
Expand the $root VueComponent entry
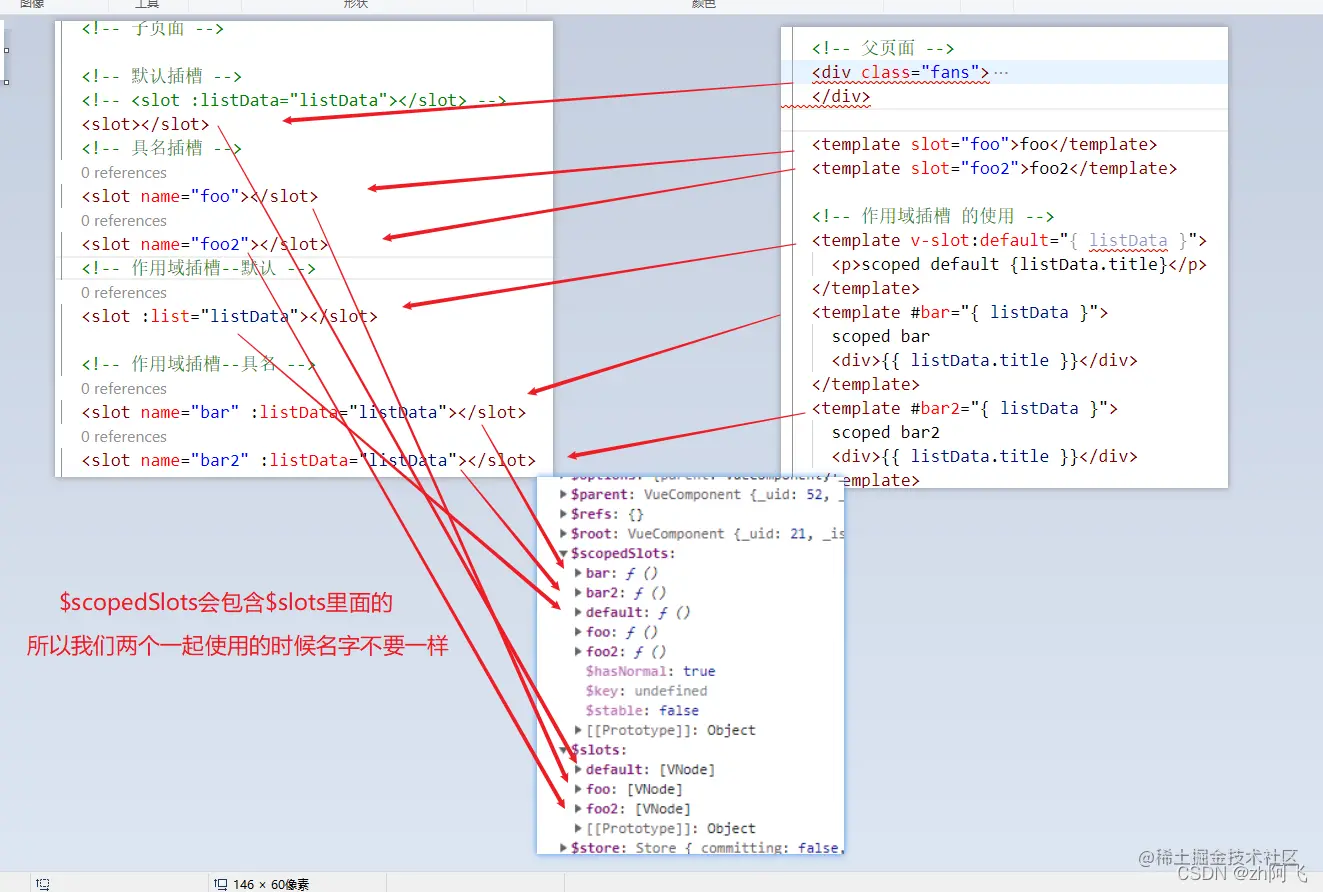[x=564, y=534]
